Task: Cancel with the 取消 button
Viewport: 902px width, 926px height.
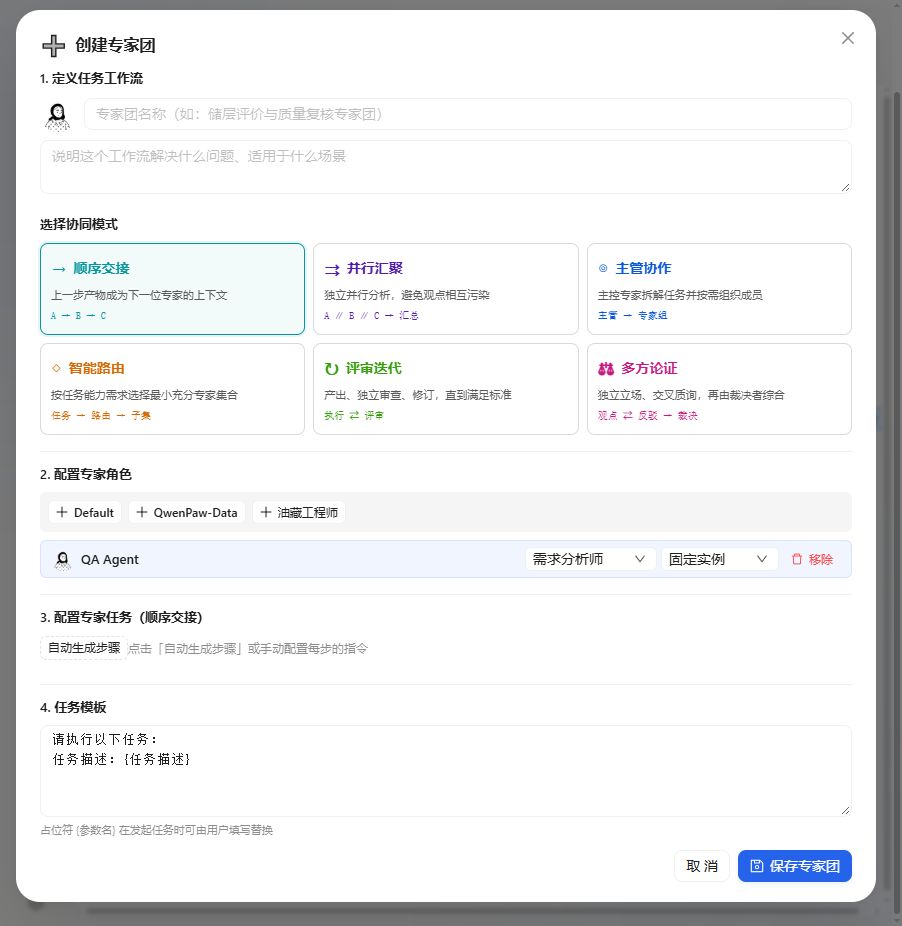Action: (702, 866)
